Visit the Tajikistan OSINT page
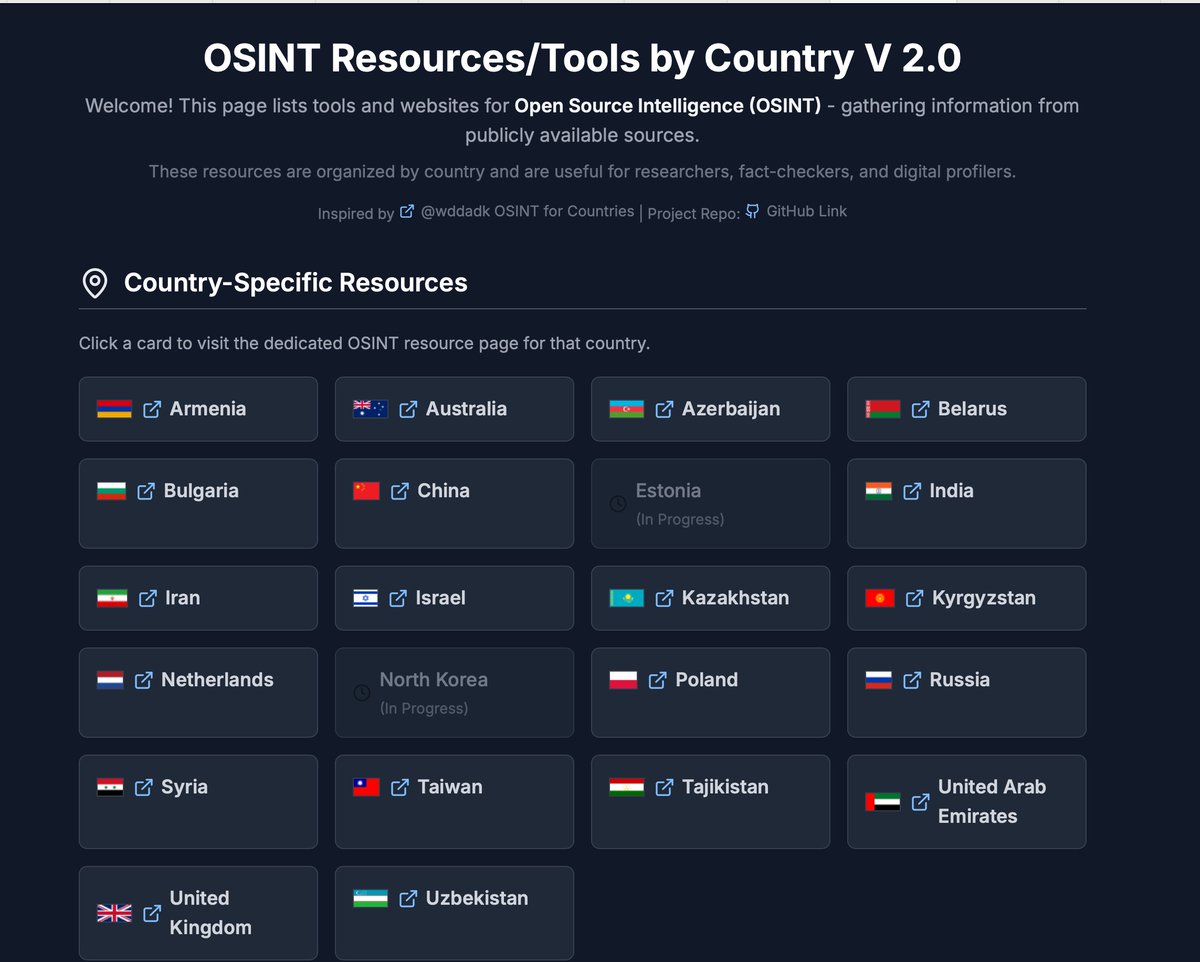 710,802
